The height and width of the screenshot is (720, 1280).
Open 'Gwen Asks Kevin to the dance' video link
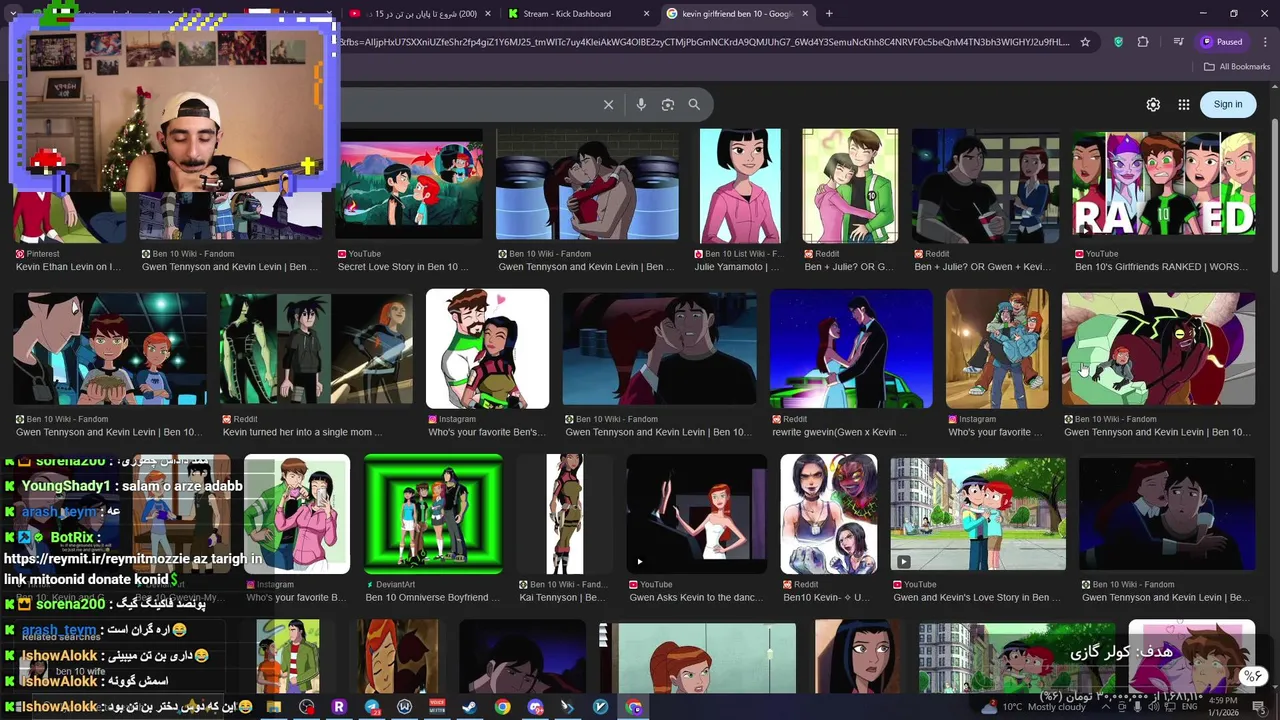(x=695, y=598)
